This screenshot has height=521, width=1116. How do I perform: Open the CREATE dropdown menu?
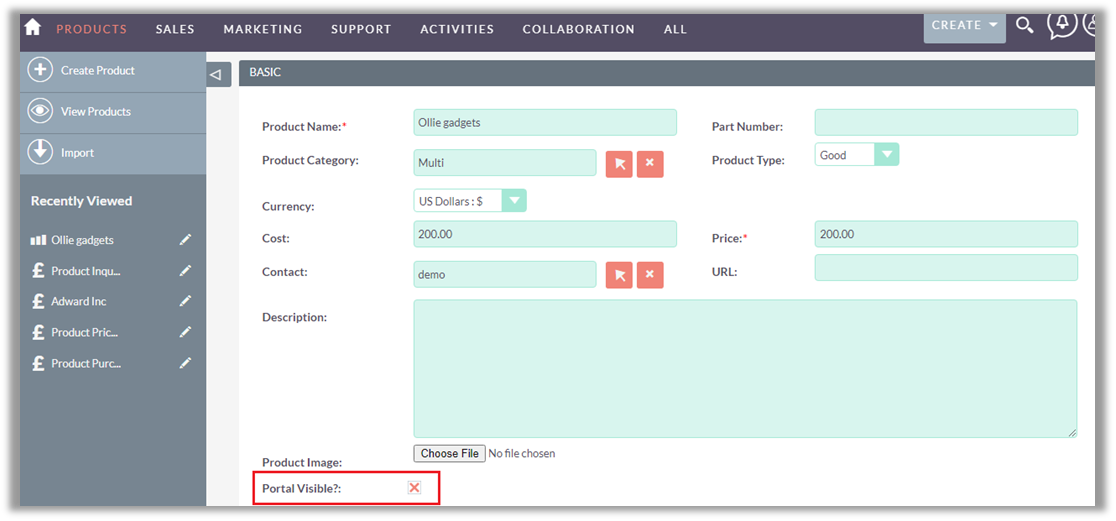964,26
